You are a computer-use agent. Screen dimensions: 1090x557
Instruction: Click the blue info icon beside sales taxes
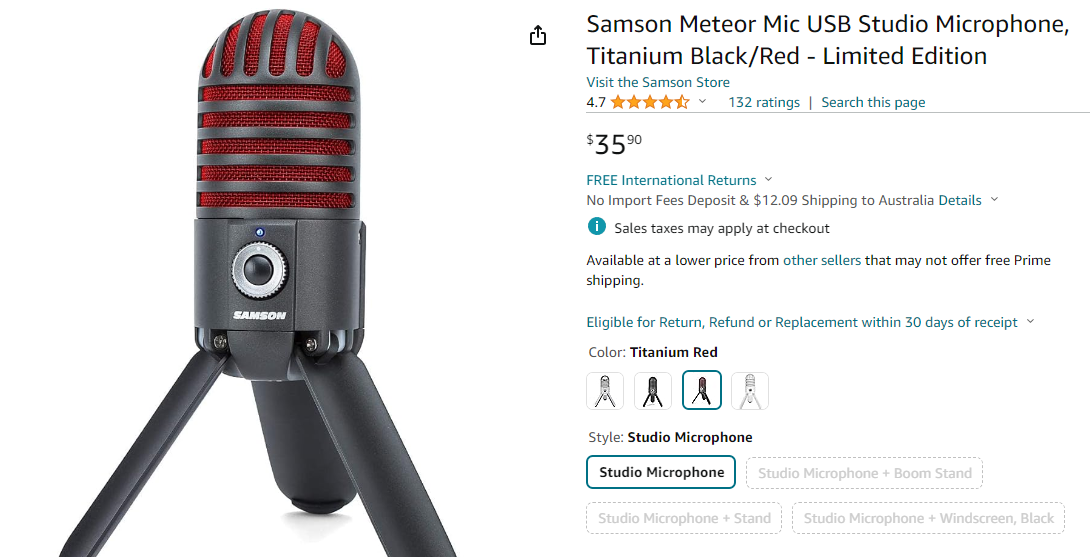point(597,227)
